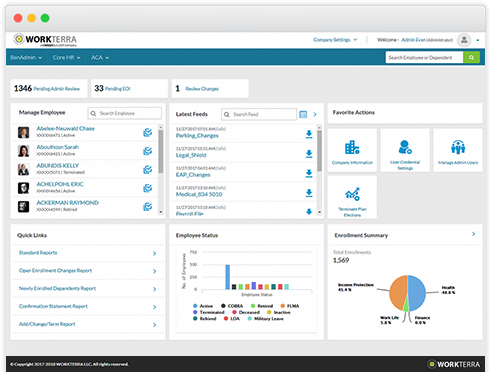The width and height of the screenshot is (491, 372).
Task: Click in the Search Employee field
Action: (x=125, y=113)
